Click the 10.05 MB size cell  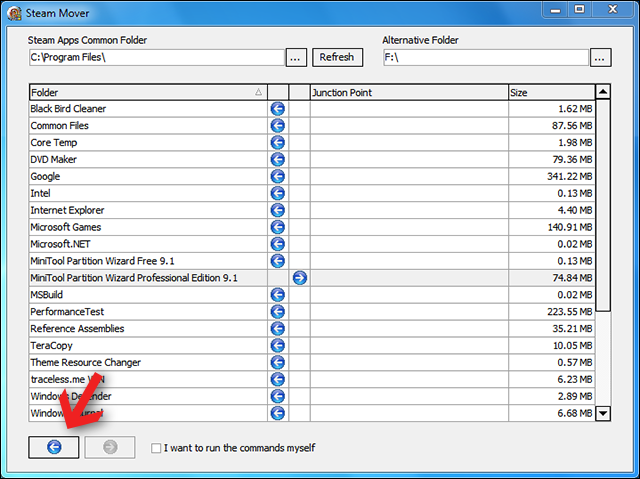(552, 346)
